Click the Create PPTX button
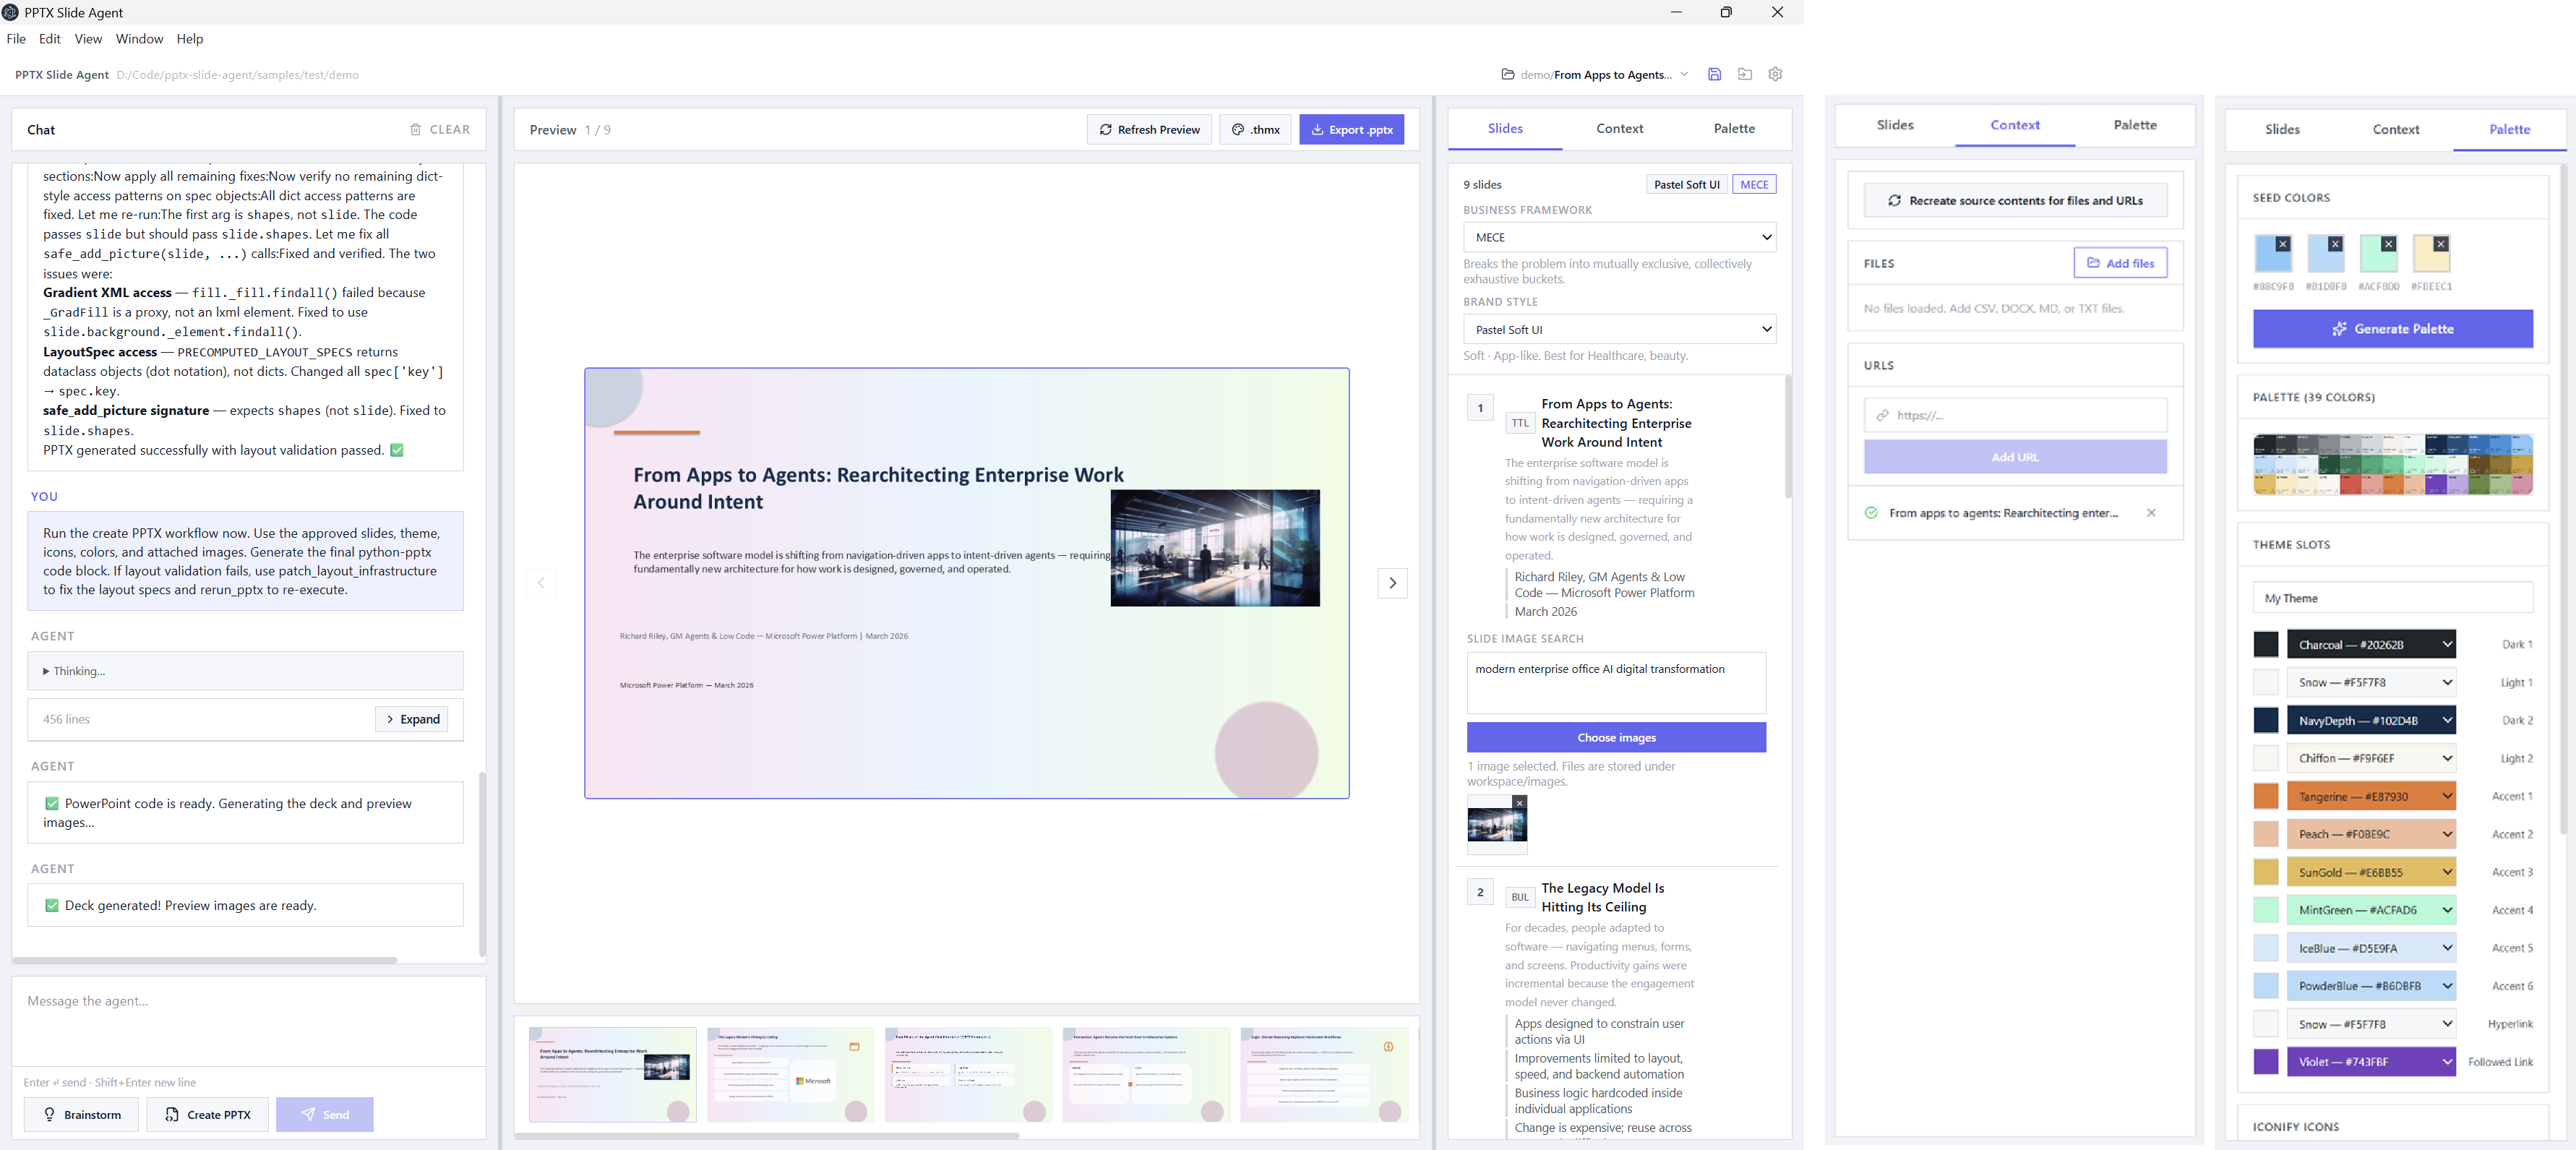The width and height of the screenshot is (2576, 1150). [x=208, y=1114]
